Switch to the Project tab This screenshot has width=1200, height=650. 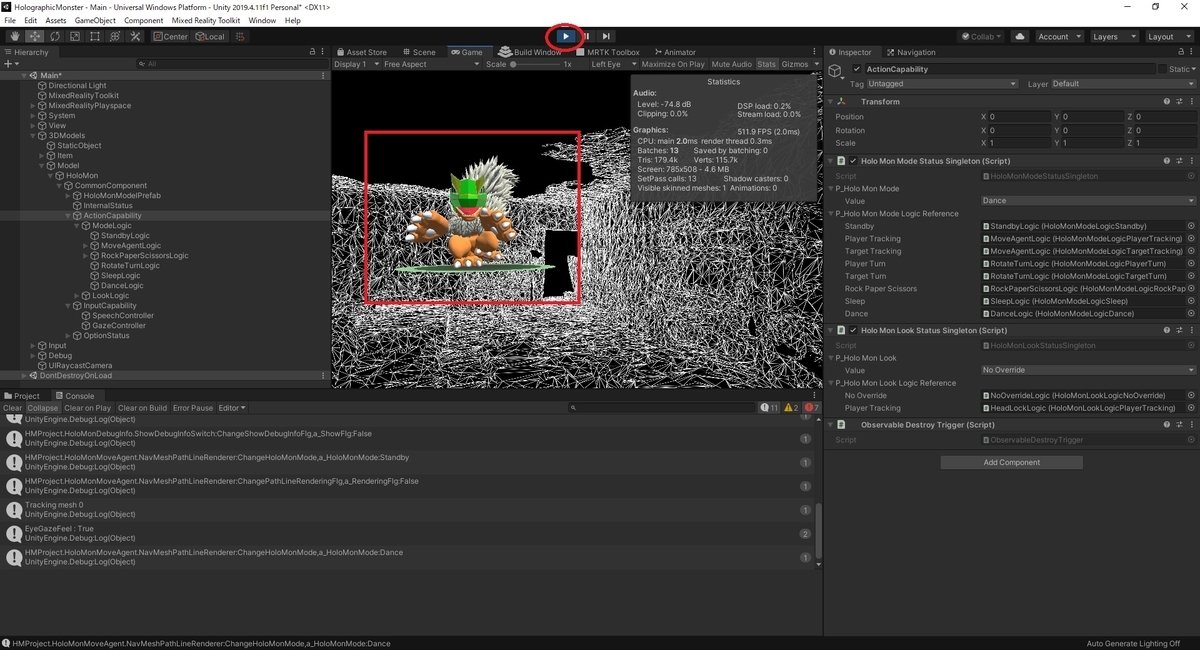point(22,396)
